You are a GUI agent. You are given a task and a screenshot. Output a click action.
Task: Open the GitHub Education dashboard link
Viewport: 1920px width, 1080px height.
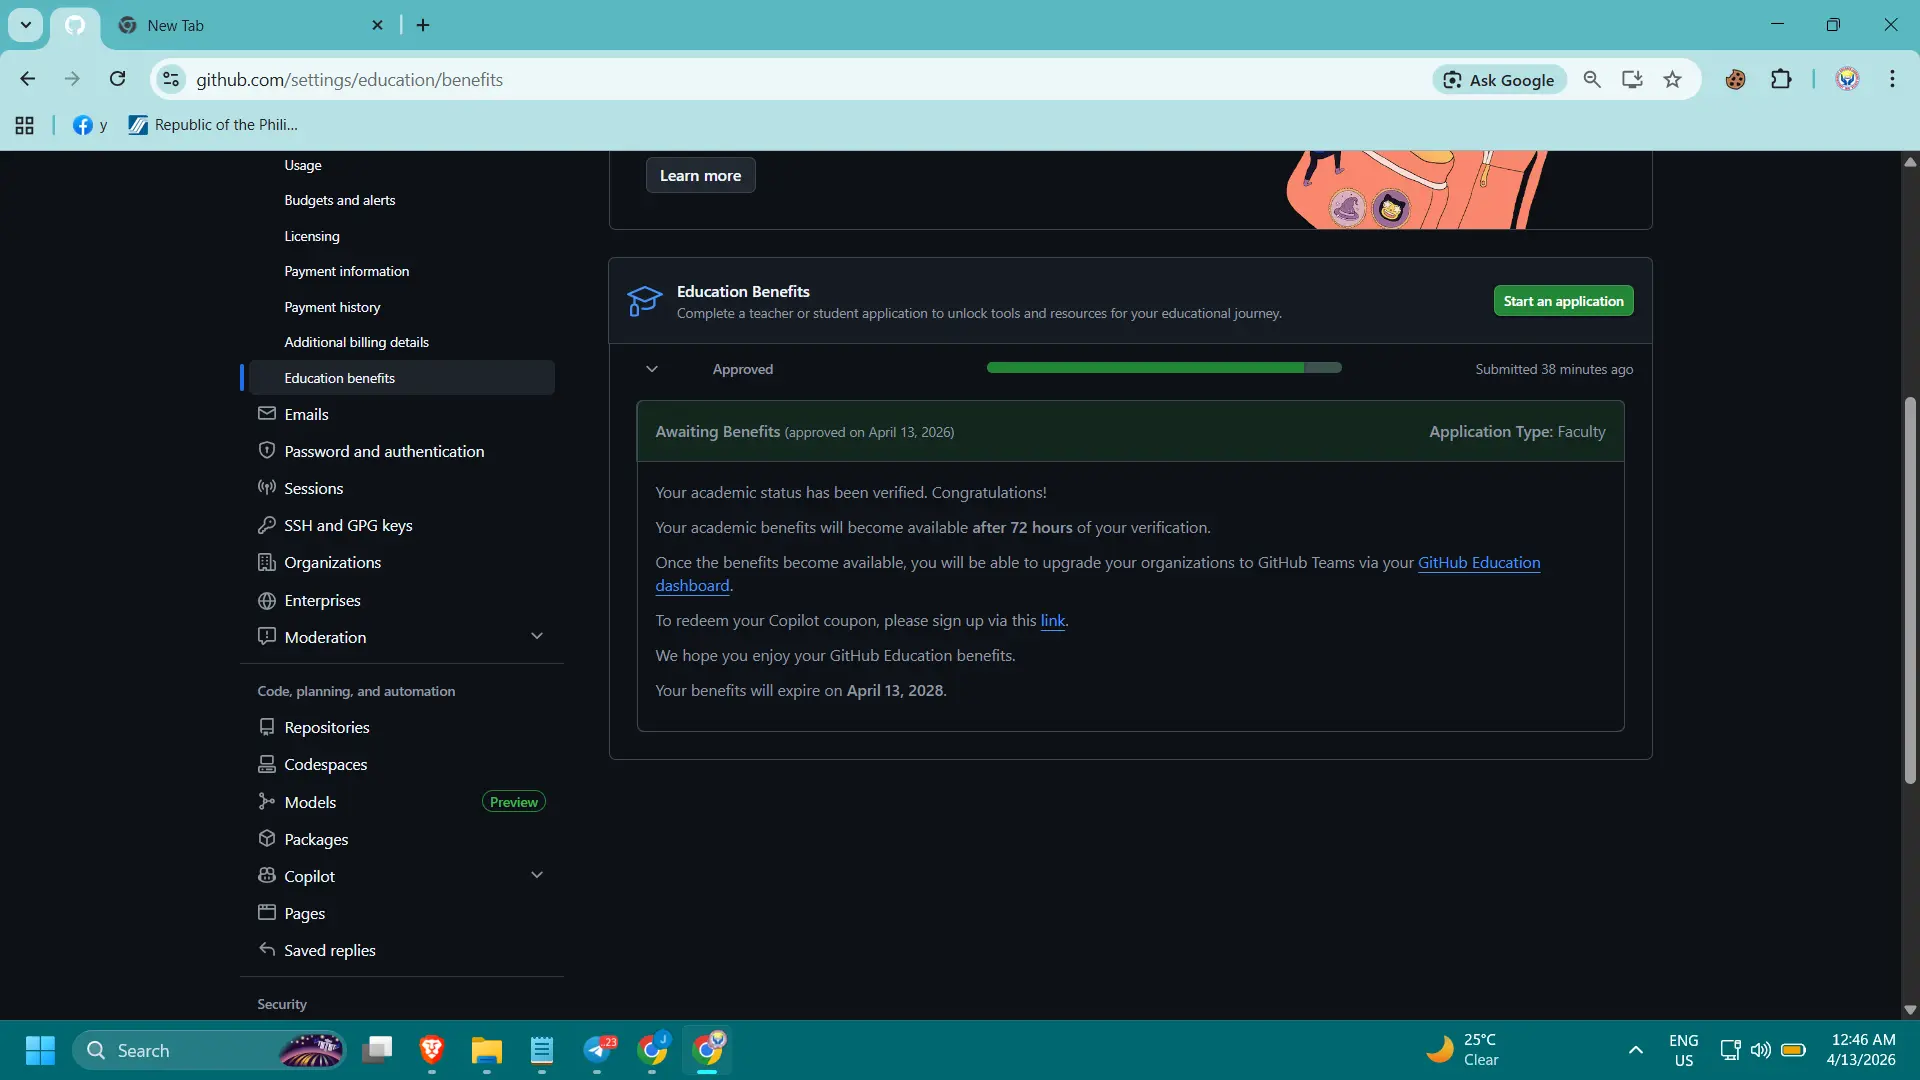pos(1479,563)
